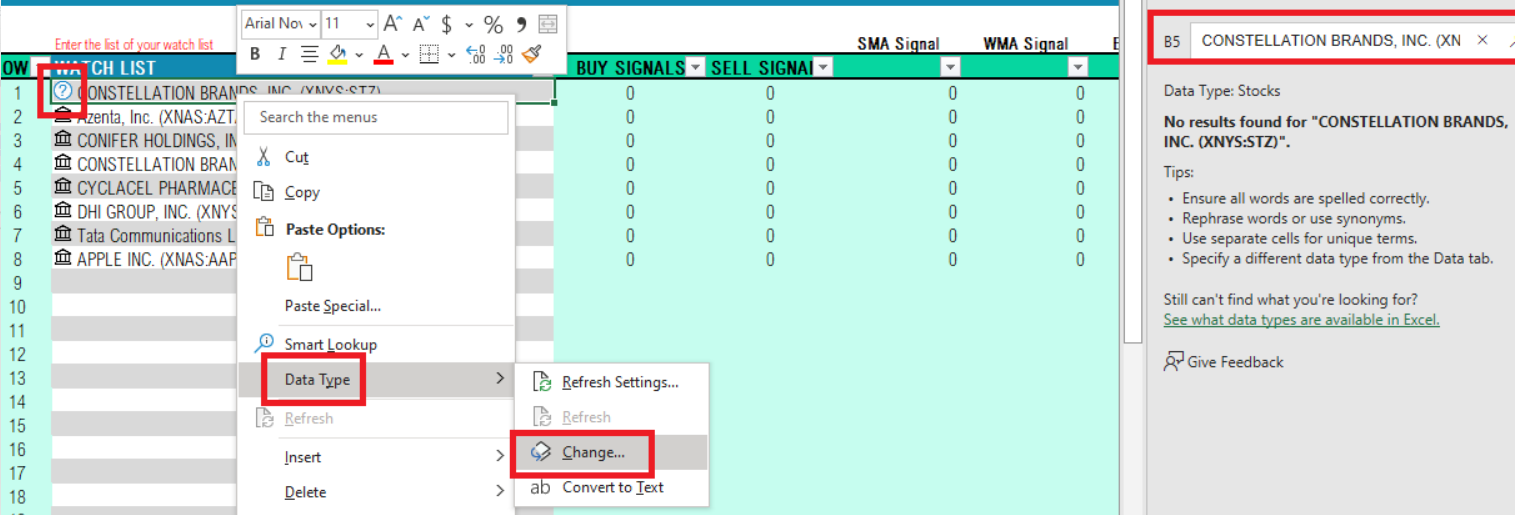The image size is (1515, 515).
Task: Click the Merge and Center icon
Action: [x=548, y=23]
